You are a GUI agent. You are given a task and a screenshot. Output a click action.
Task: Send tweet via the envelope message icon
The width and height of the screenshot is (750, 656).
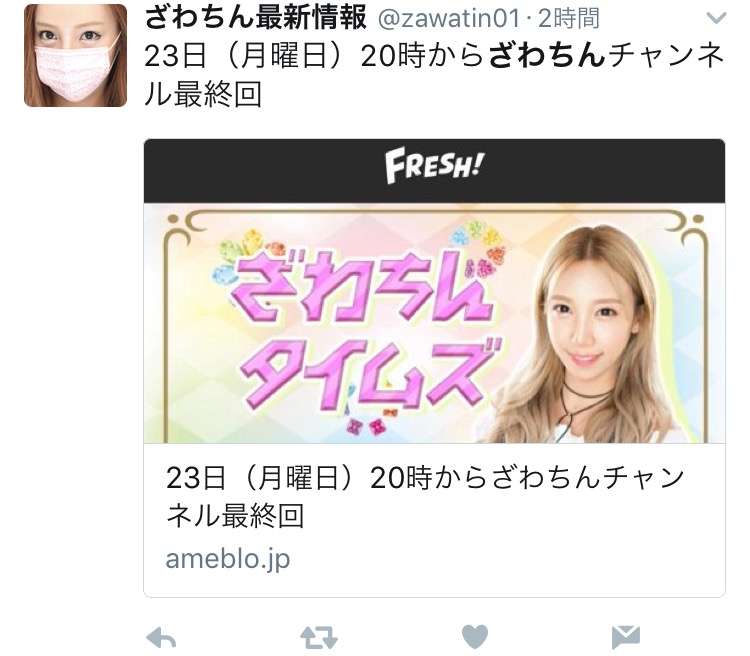[x=626, y=637]
